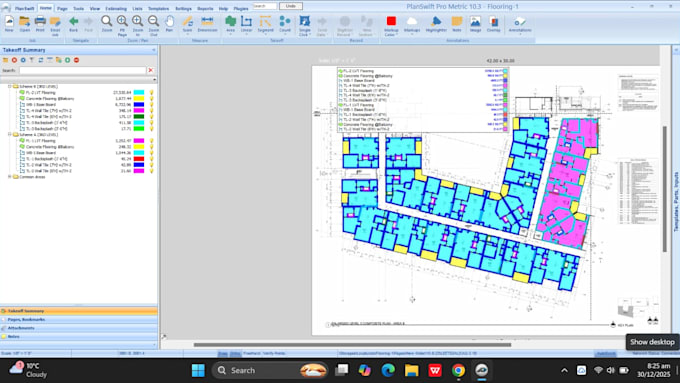This screenshot has height=383, width=680.
Task: Open Windows Start menu
Action: pyautogui.click(x=198, y=370)
